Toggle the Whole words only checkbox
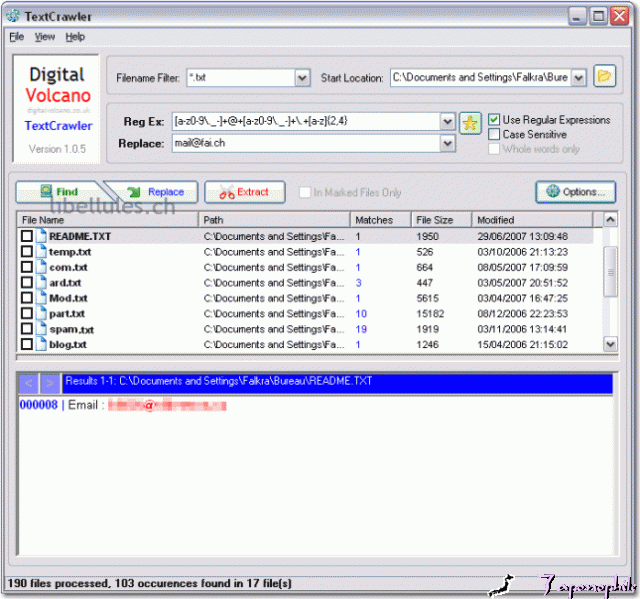The height and width of the screenshot is (599, 640). click(x=494, y=149)
